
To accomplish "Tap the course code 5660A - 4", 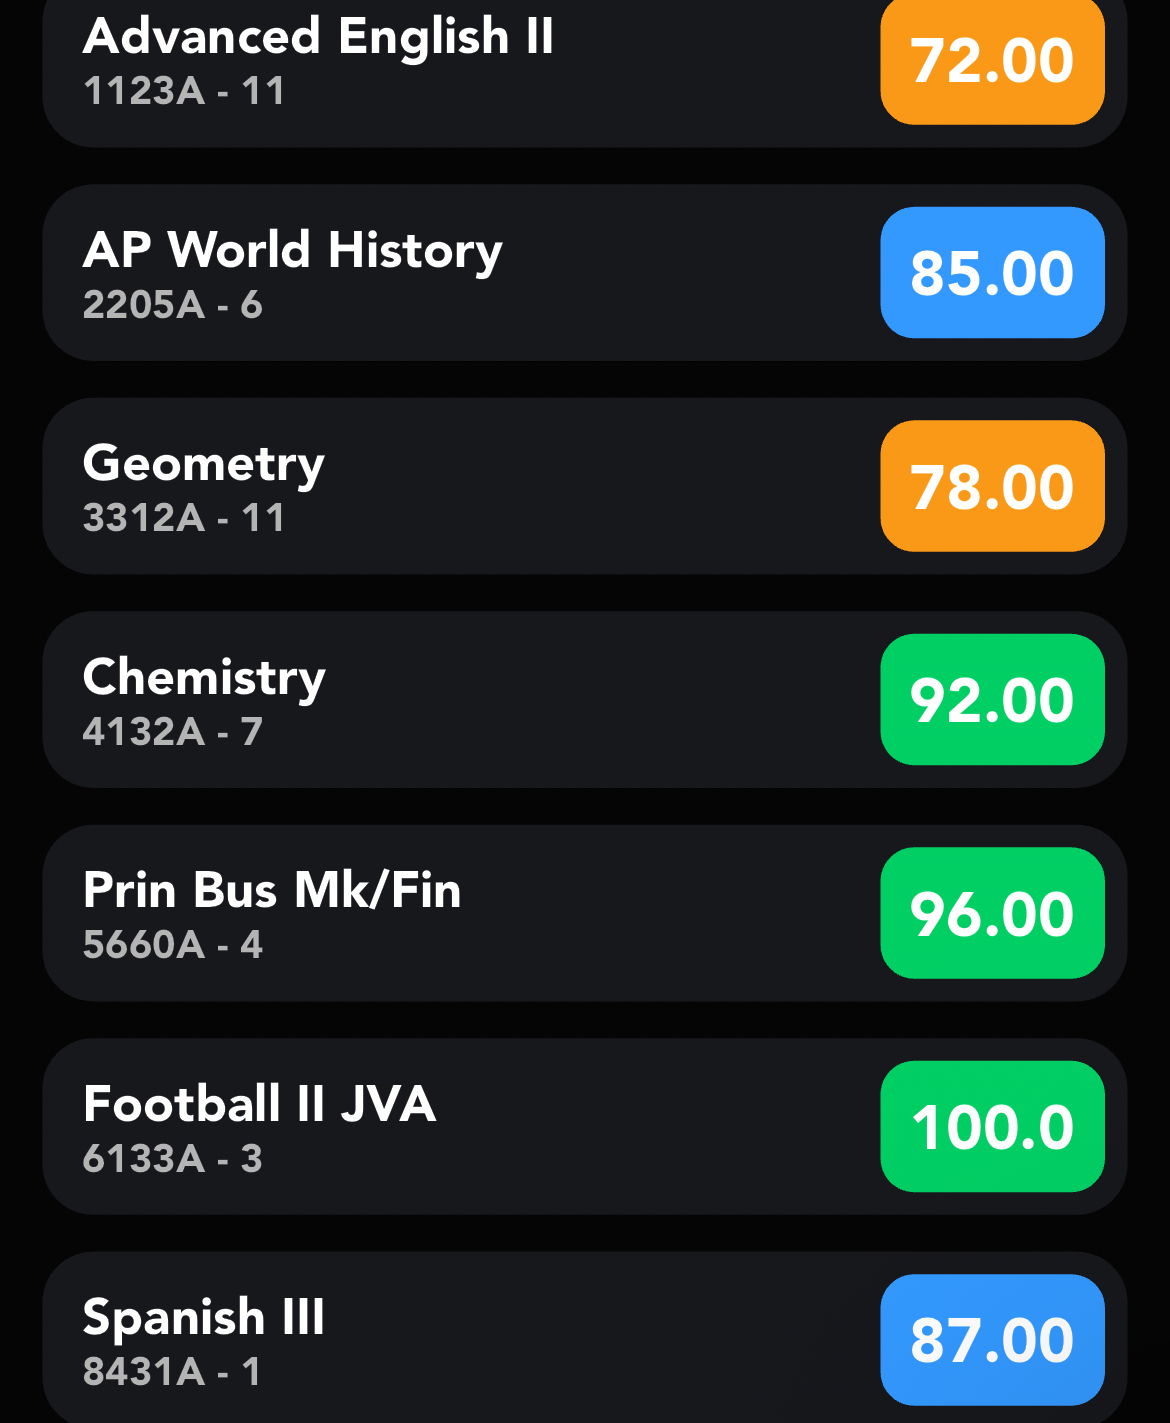I will click(172, 945).
